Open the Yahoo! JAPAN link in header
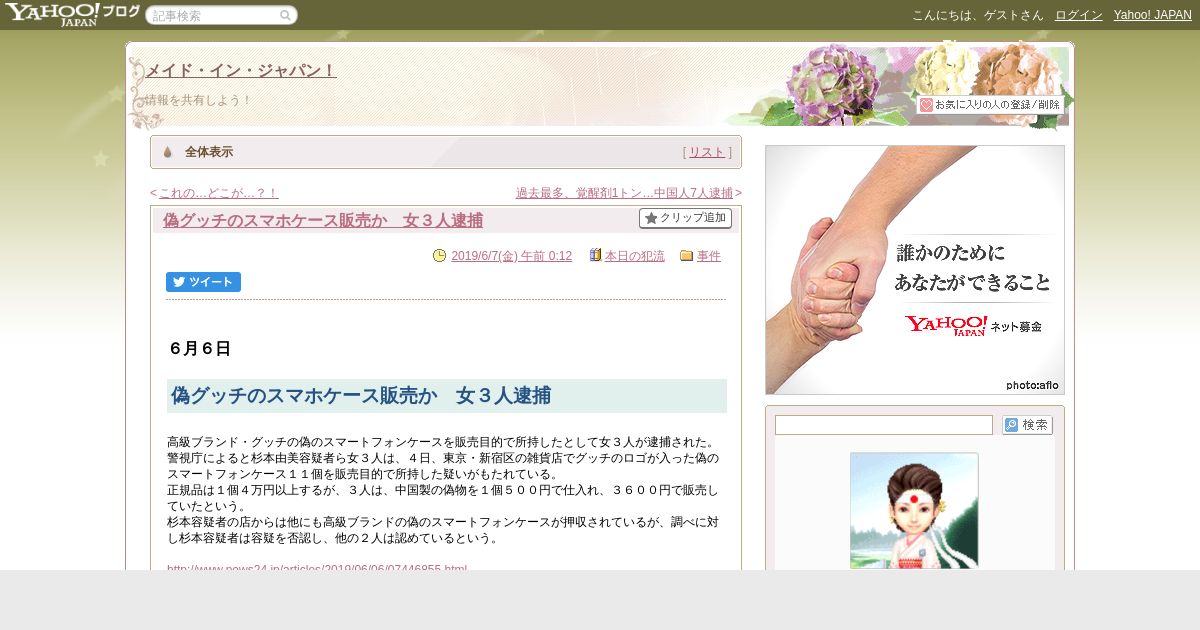 1153,15
